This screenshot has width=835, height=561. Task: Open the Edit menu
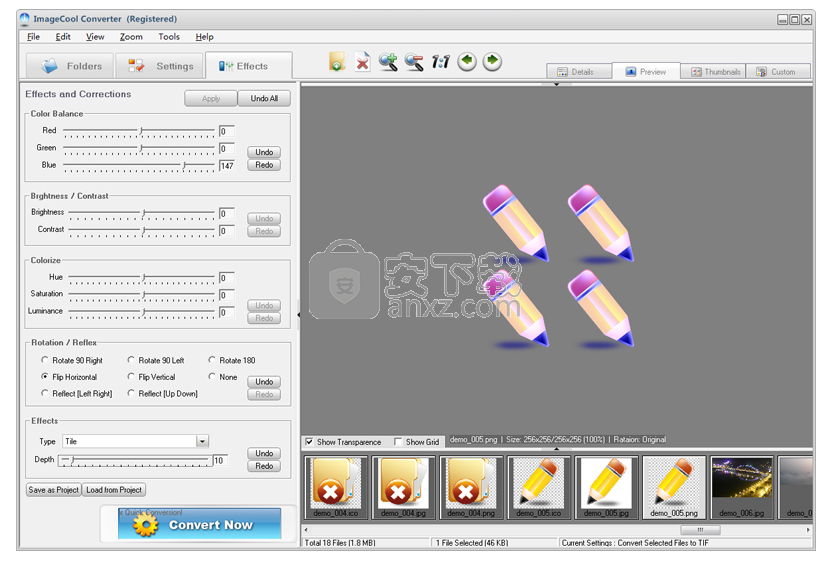point(63,37)
